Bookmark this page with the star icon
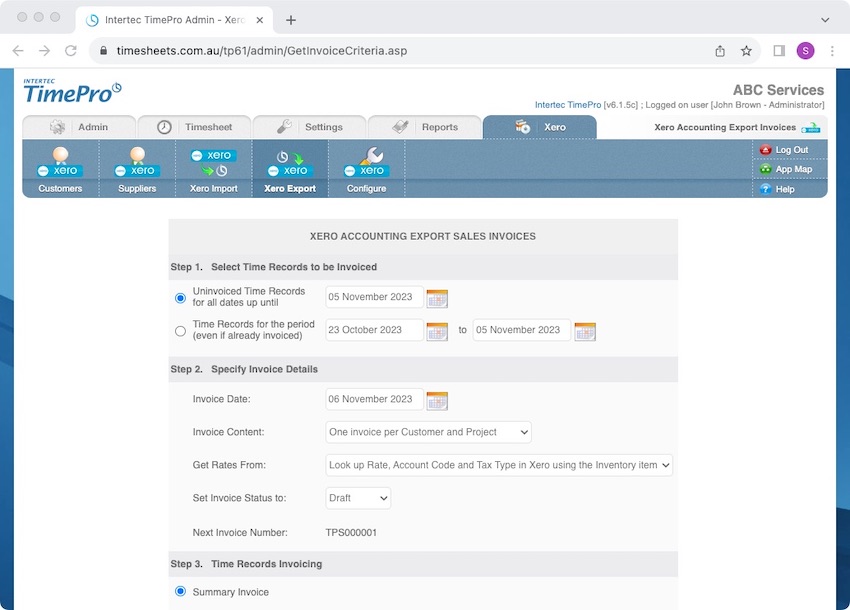The width and height of the screenshot is (850, 610). pos(746,51)
